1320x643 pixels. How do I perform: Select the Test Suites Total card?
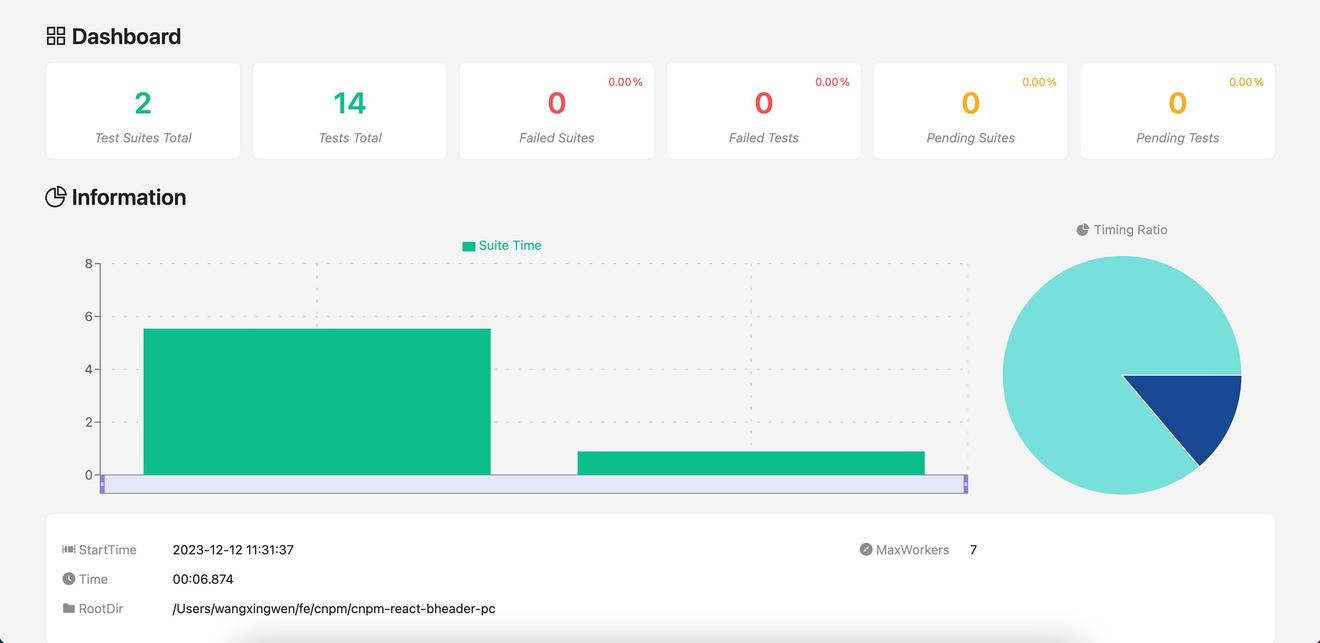coord(143,111)
